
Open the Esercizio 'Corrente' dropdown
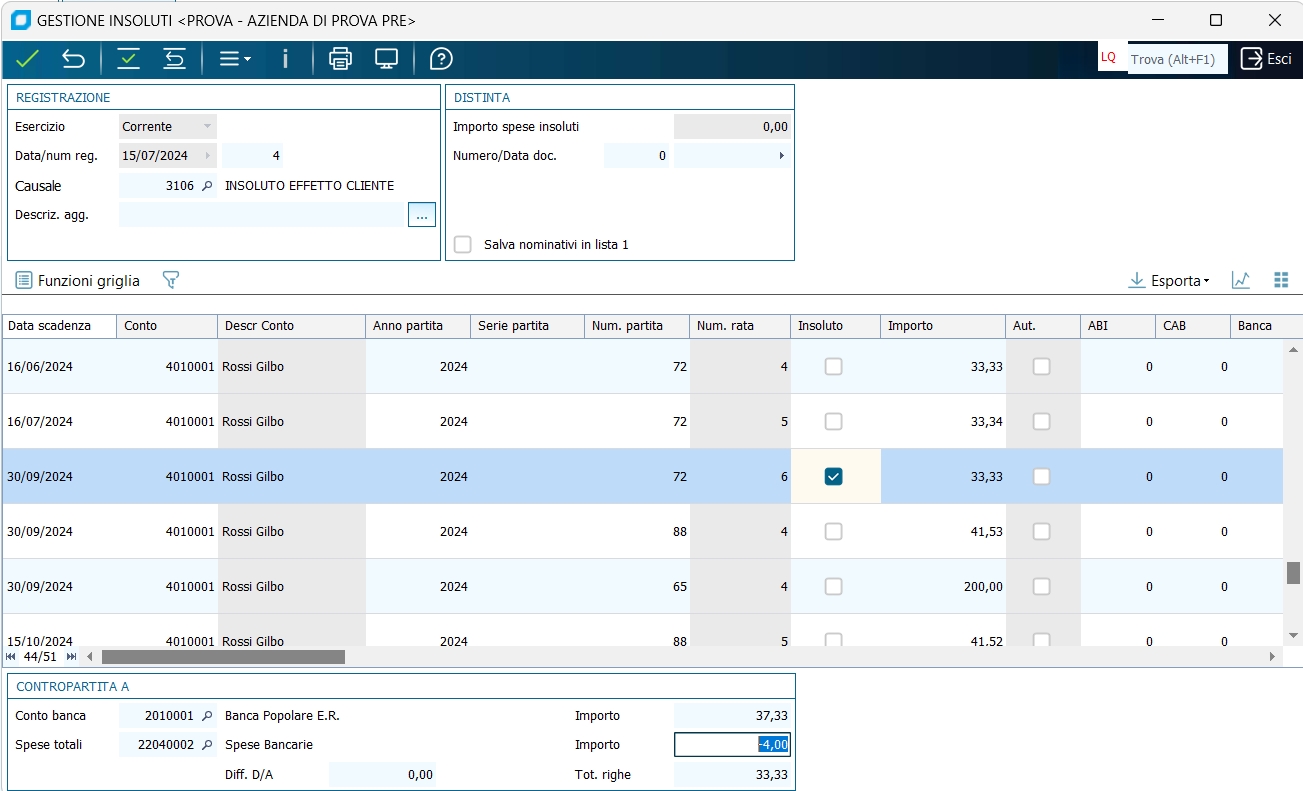[x=207, y=127]
